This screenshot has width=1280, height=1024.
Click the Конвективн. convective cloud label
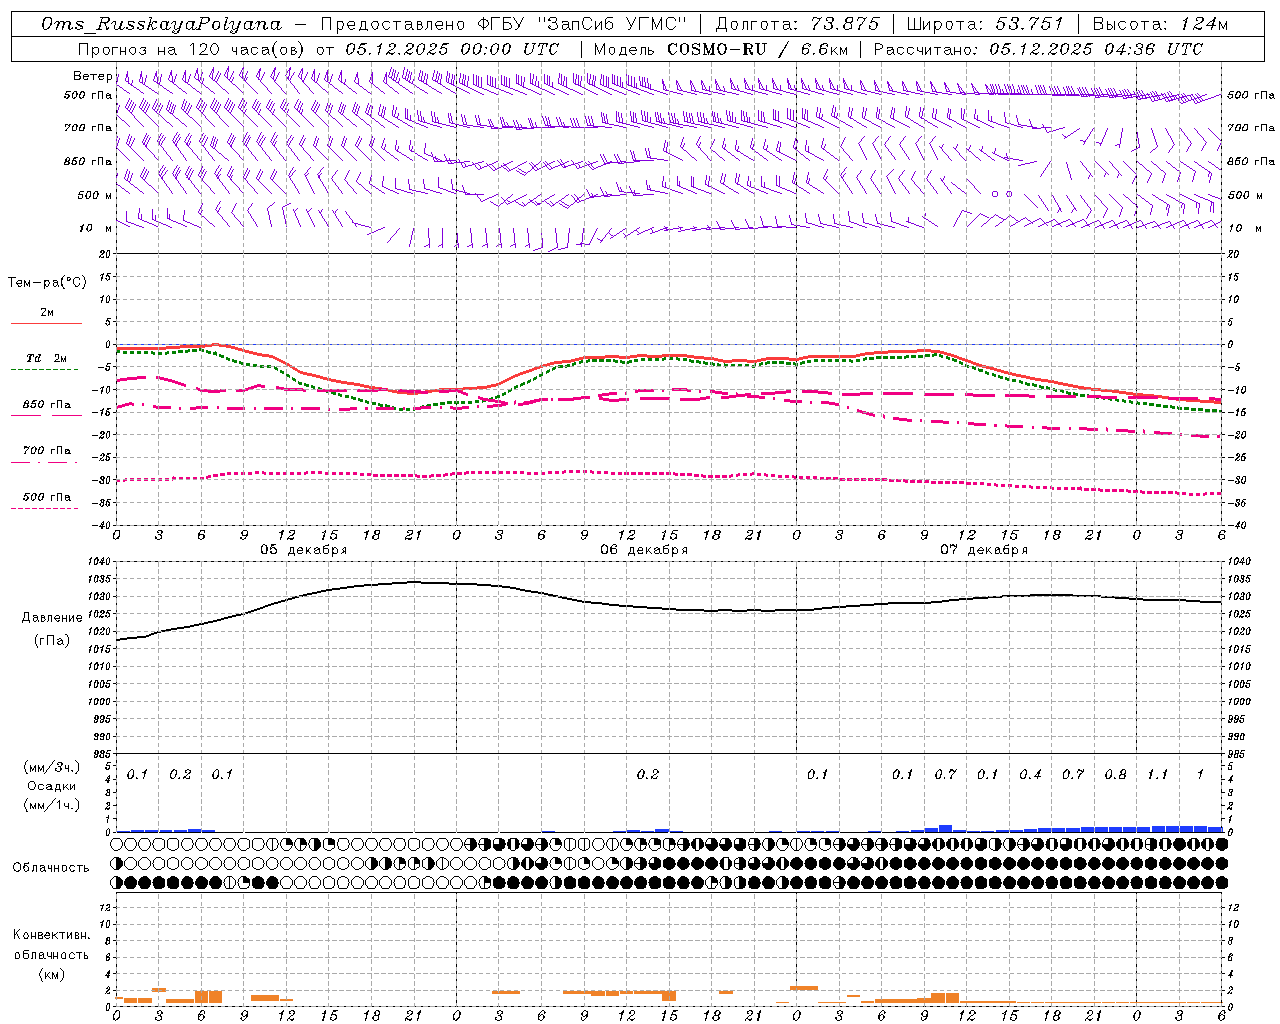click(x=51, y=935)
